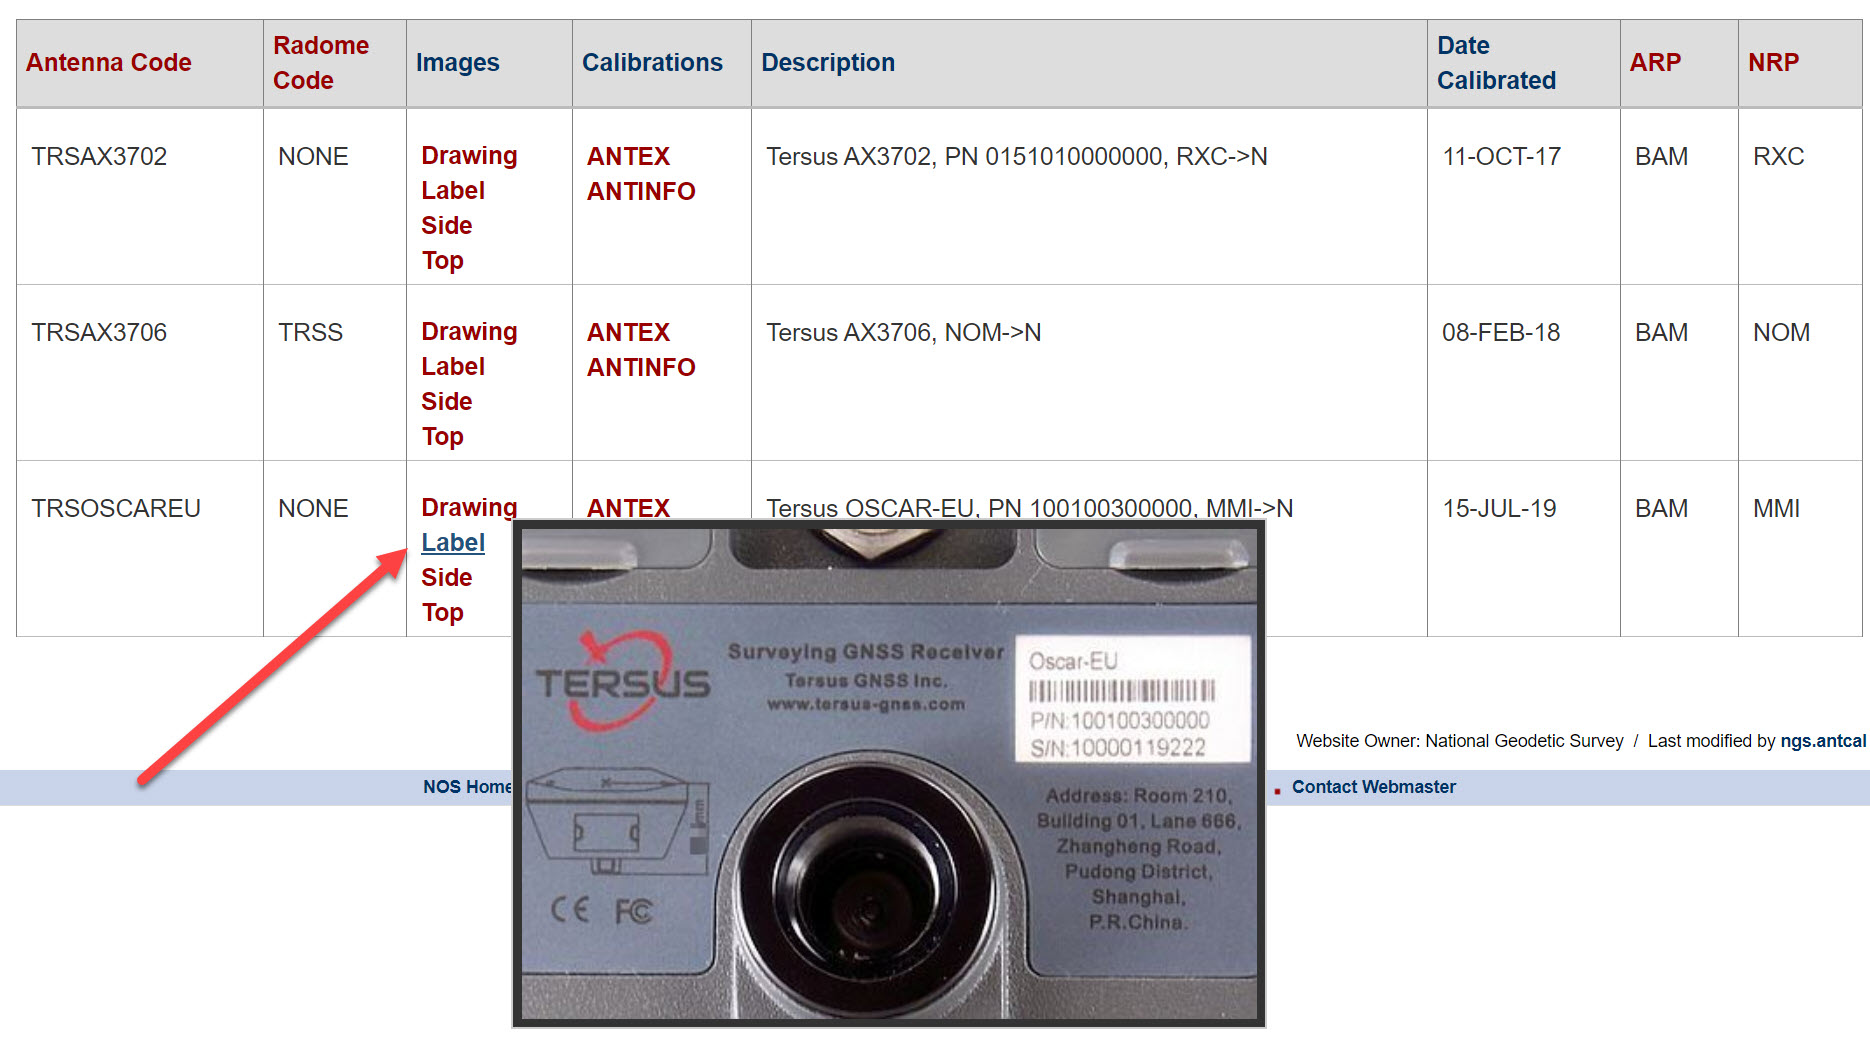Image resolution: width=1870 pixels, height=1039 pixels.
Task: Open Drawing image for TRSAX3706
Action: click(468, 332)
